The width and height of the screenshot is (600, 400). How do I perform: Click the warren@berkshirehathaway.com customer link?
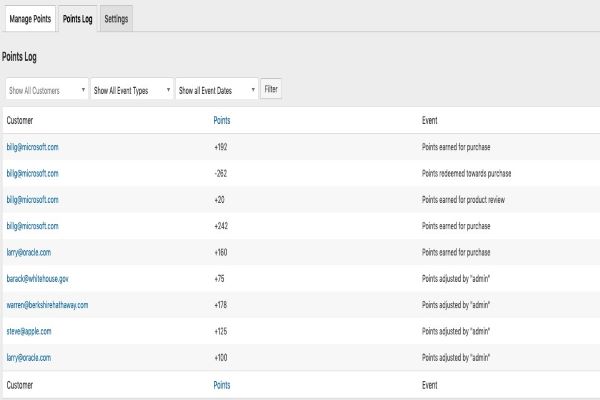47,305
